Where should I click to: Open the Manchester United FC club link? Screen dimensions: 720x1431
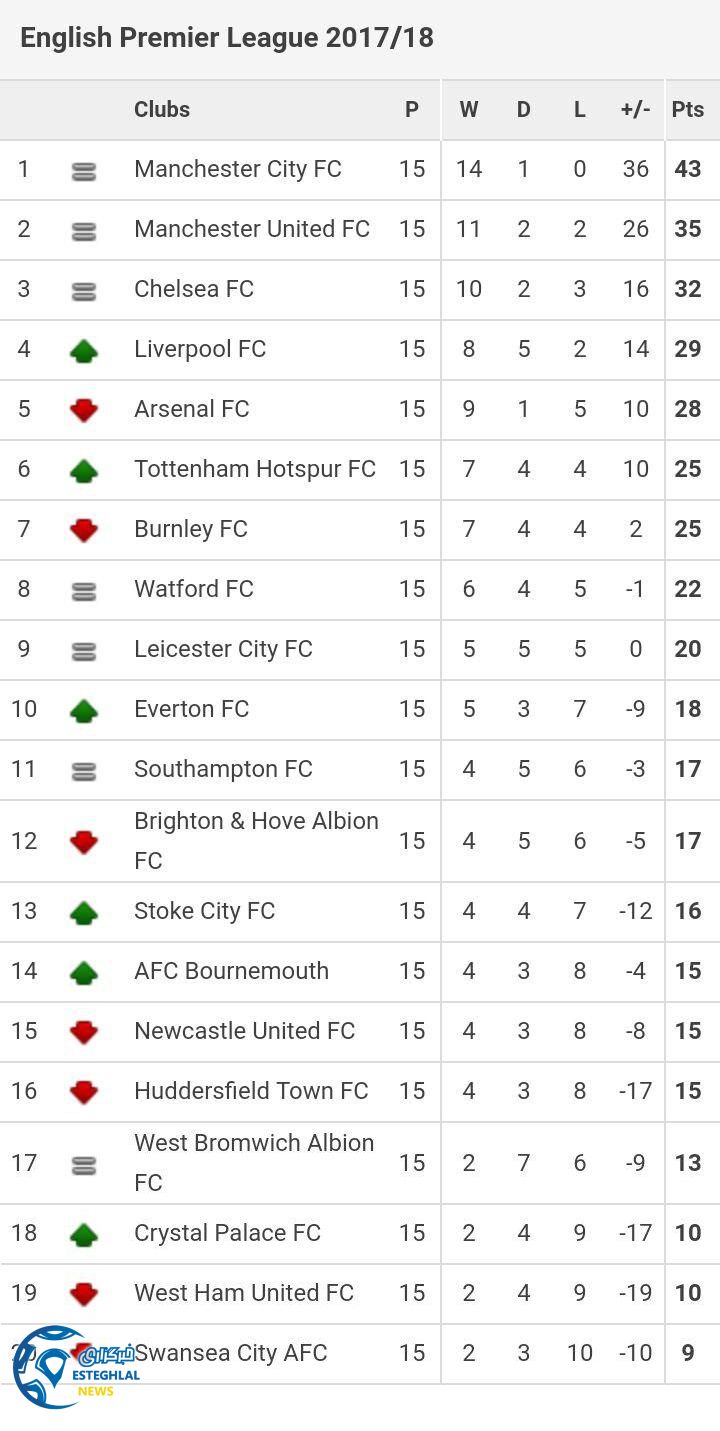click(x=252, y=229)
